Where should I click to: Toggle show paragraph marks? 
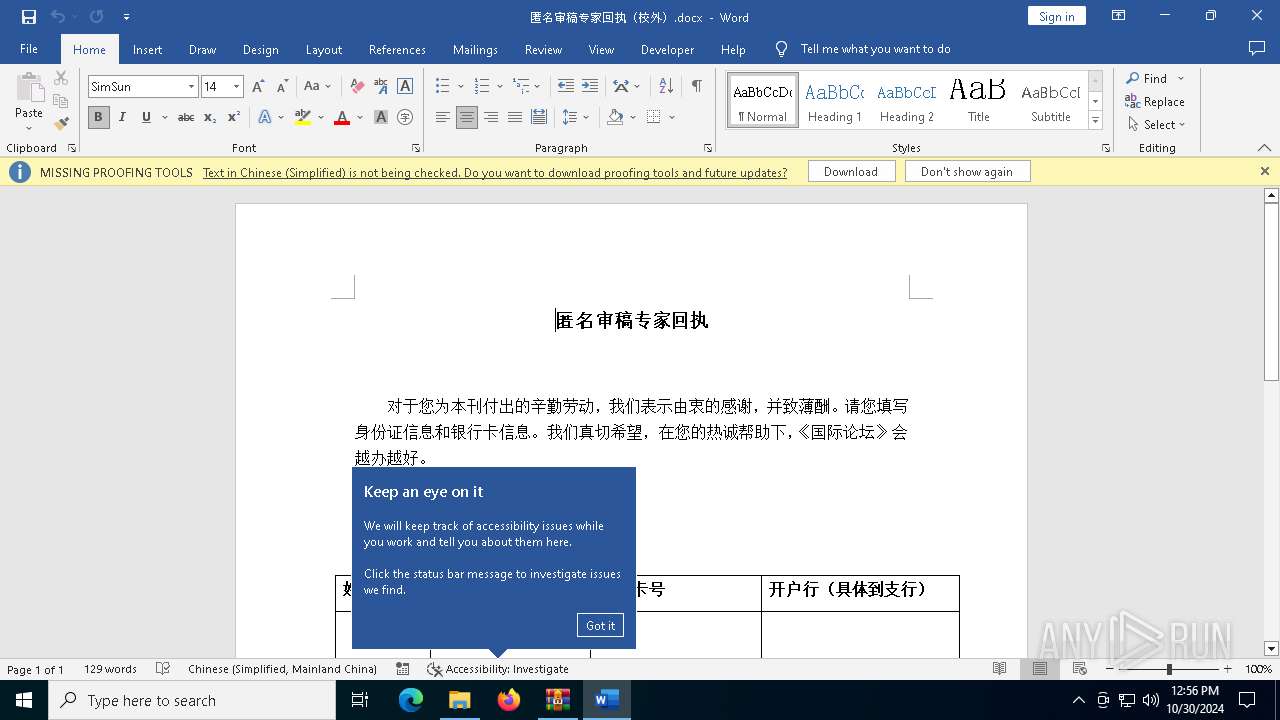tap(696, 87)
